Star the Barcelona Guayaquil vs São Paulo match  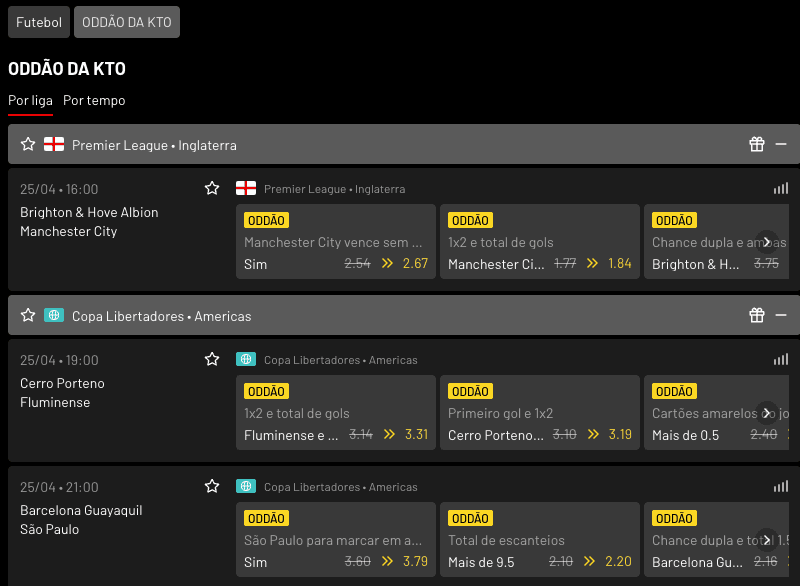[212, 486]
